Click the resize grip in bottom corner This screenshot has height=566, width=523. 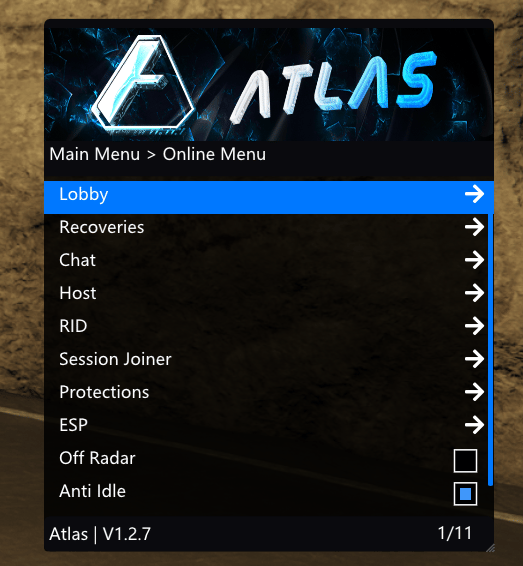click(x=490, y=548)
